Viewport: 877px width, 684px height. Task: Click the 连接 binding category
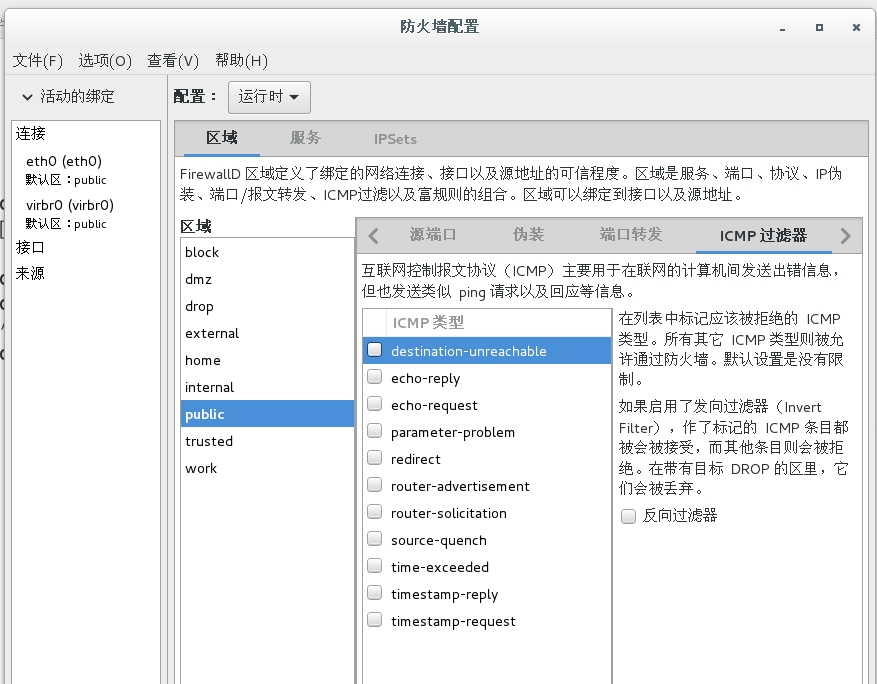(30, 133)
